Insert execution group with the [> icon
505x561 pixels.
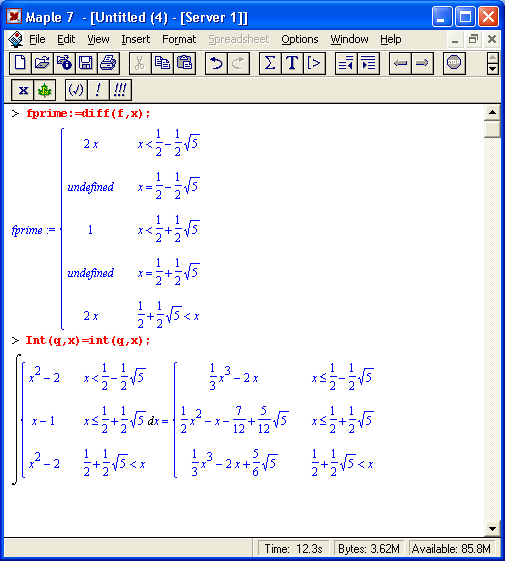coord(314,63)
